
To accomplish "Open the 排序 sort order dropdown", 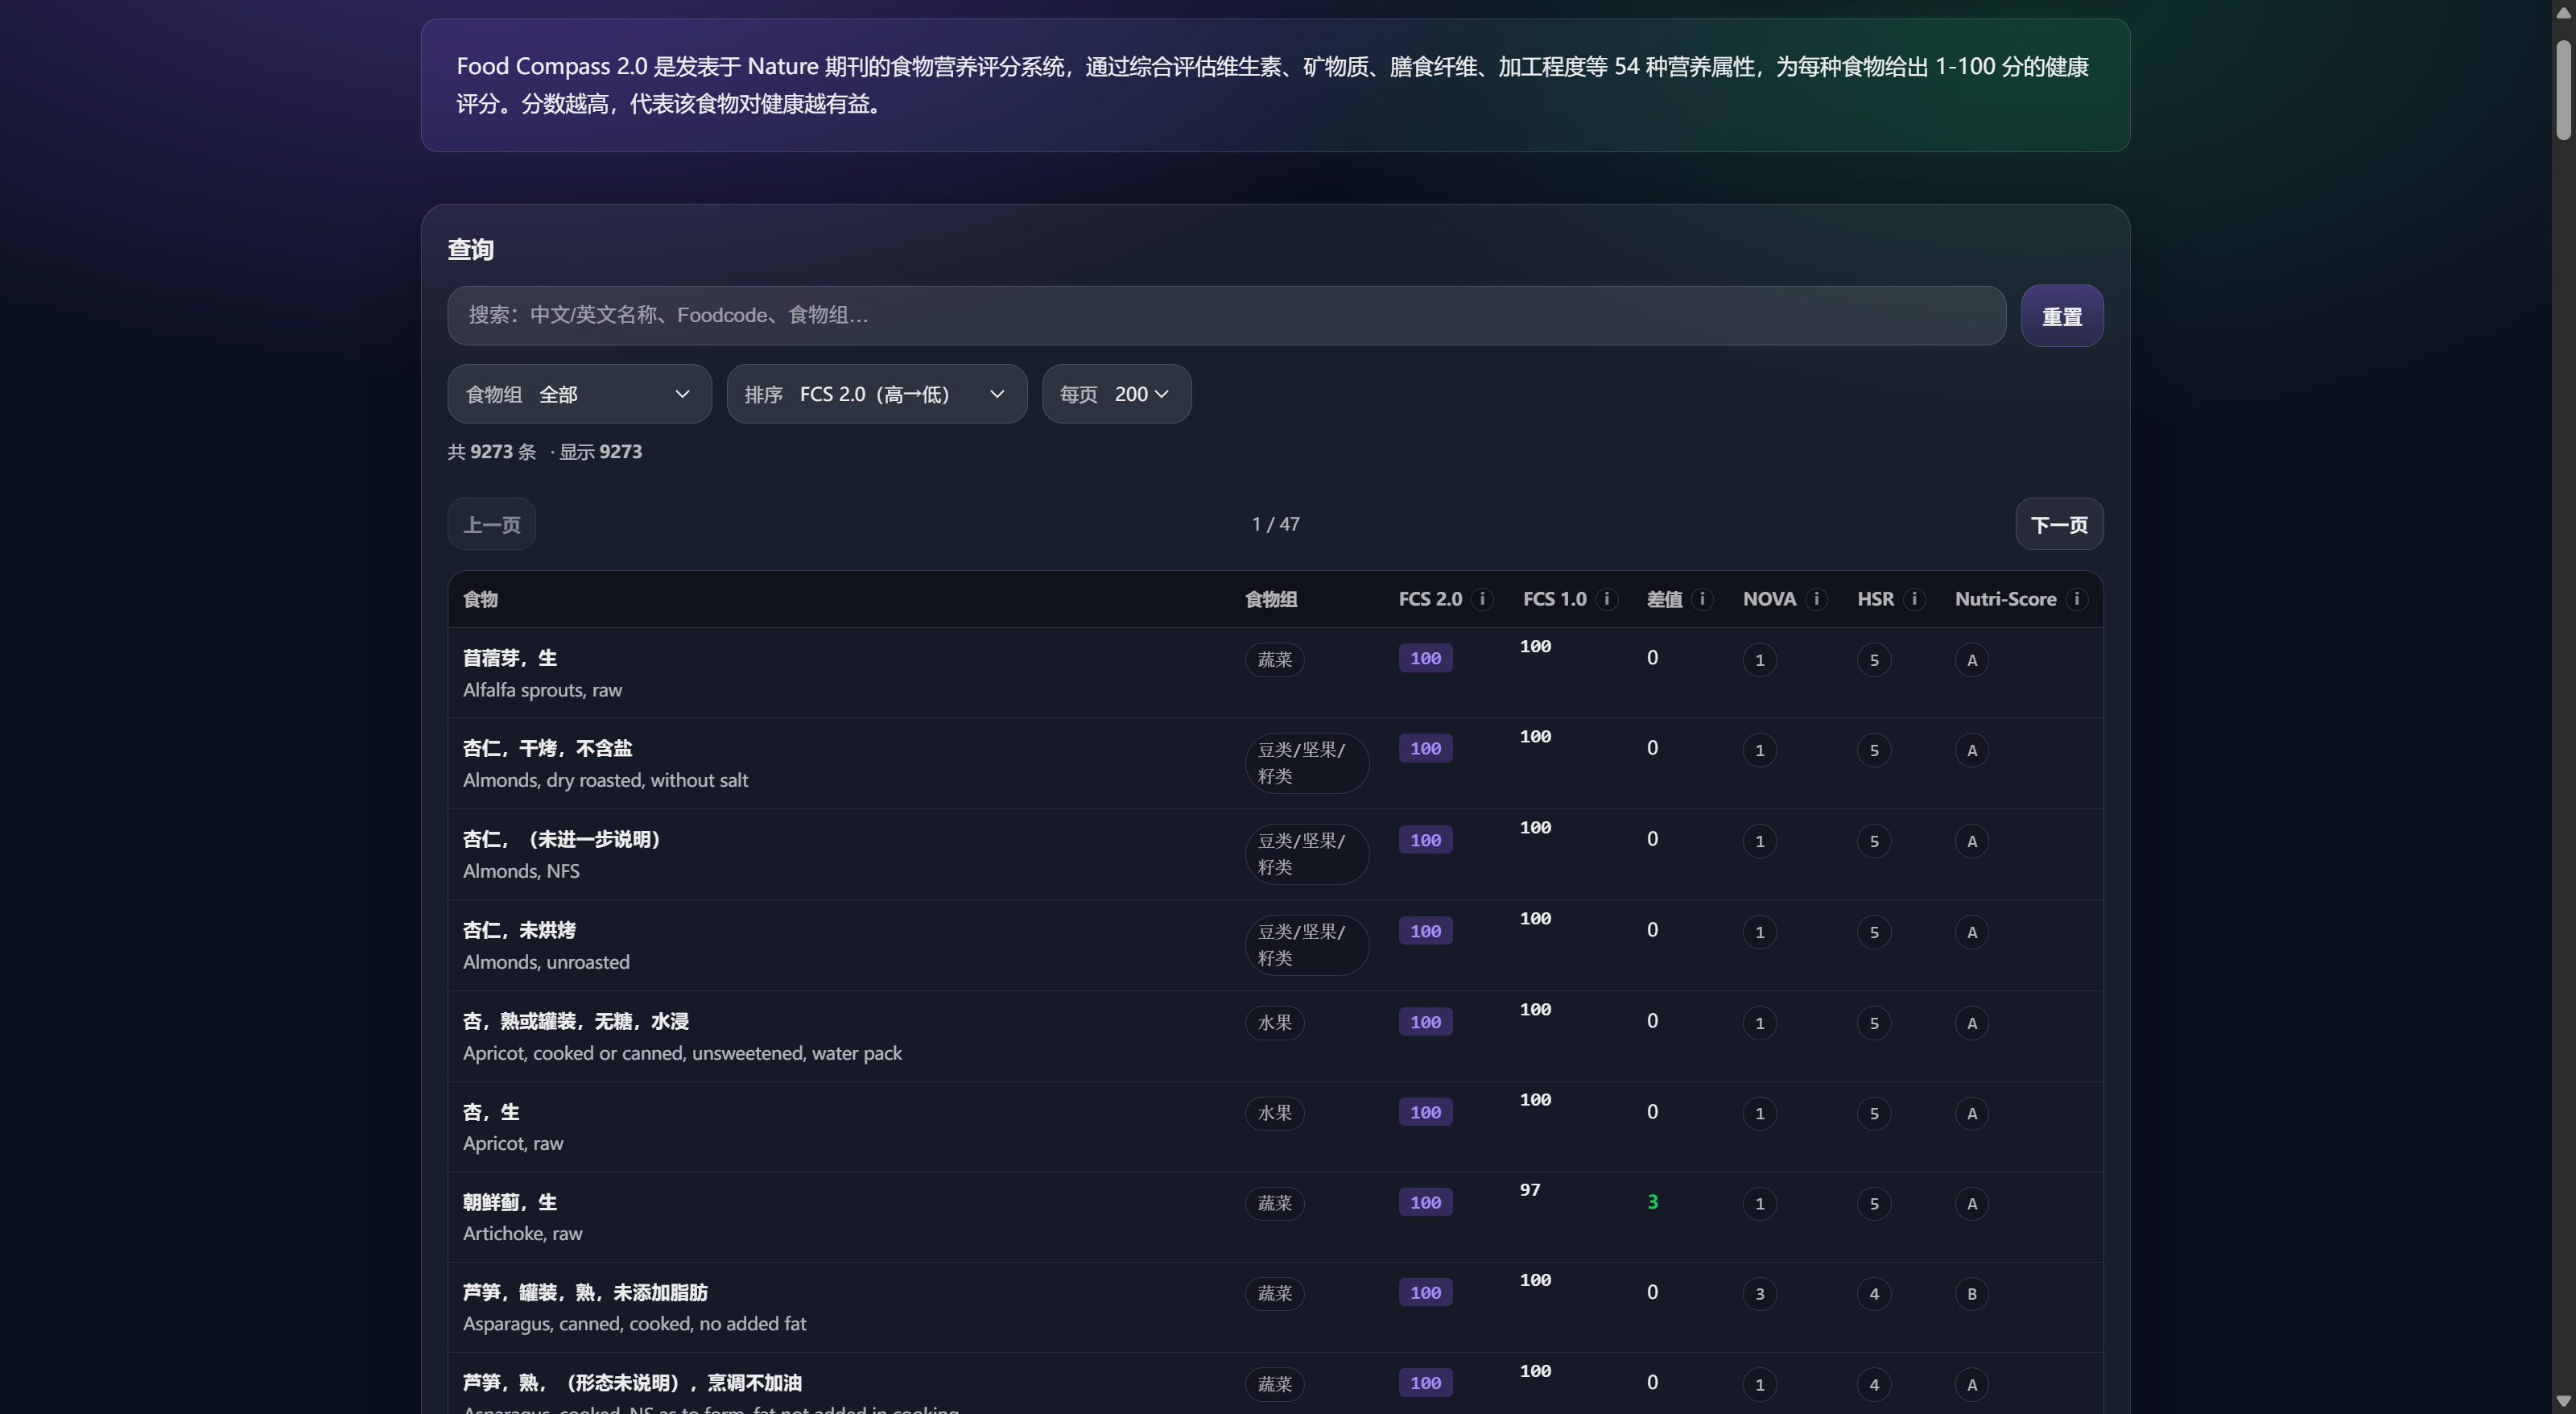I will point(876,394).
